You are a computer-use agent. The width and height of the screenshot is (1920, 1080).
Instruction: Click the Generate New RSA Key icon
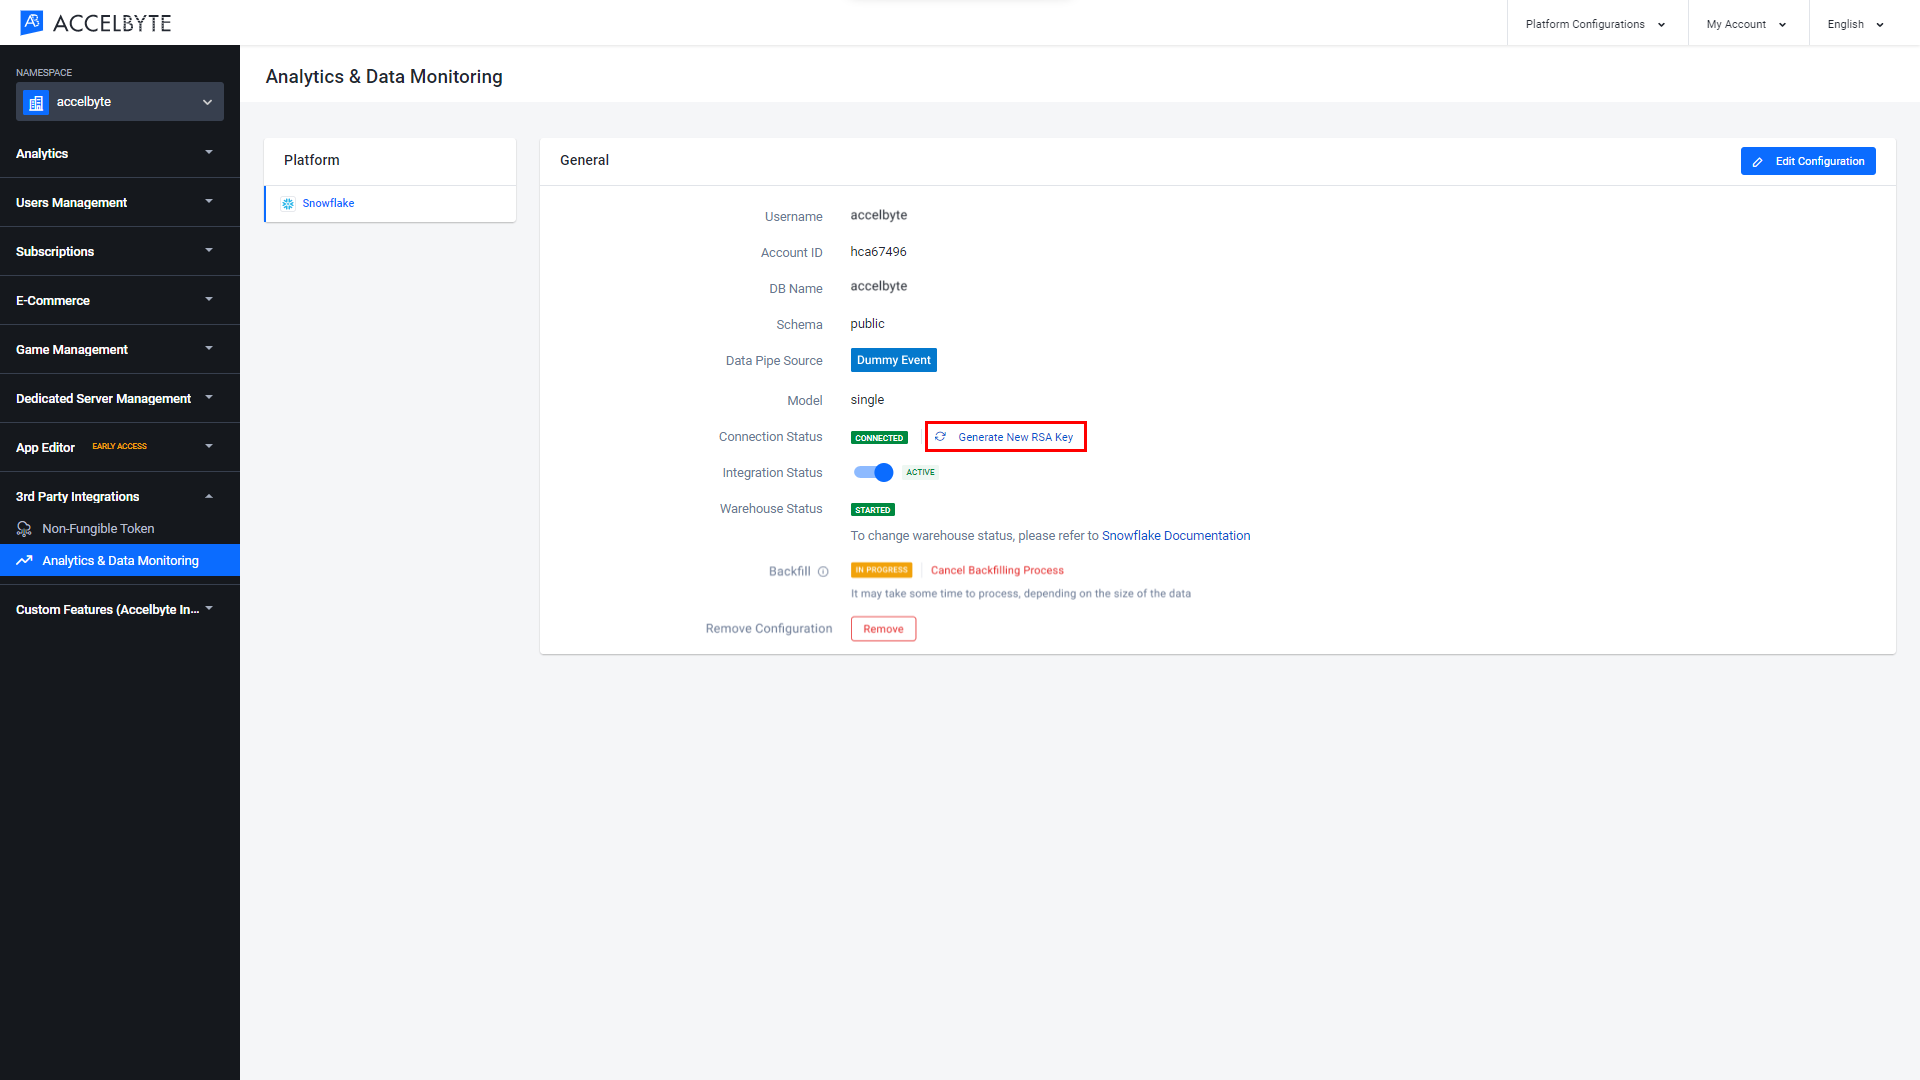point(943,436)
